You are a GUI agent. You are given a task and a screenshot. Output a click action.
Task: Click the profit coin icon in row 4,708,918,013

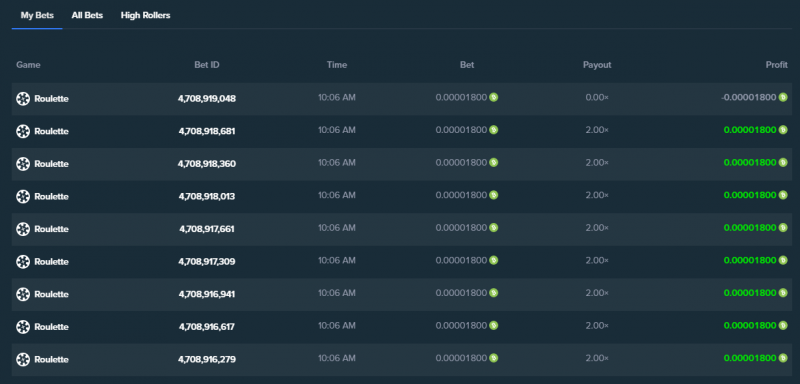coord(783,195)
